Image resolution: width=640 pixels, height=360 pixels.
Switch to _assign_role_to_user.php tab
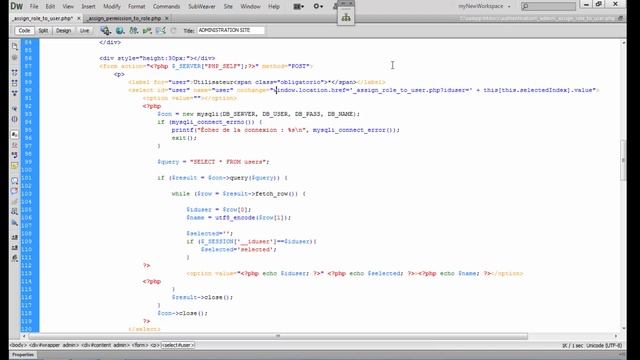(x=42, y=18)
